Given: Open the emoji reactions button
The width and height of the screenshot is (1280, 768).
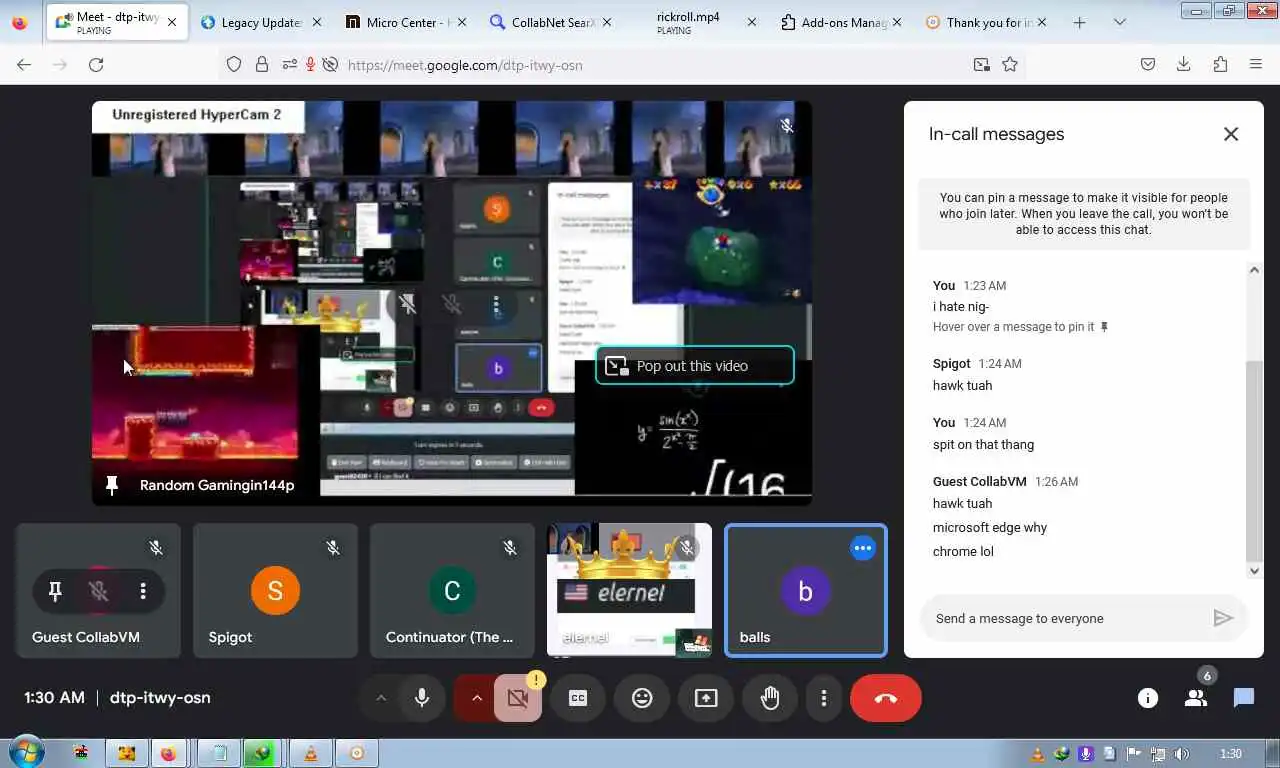Looking at the screenshot, I should click(x=642, y=698).
